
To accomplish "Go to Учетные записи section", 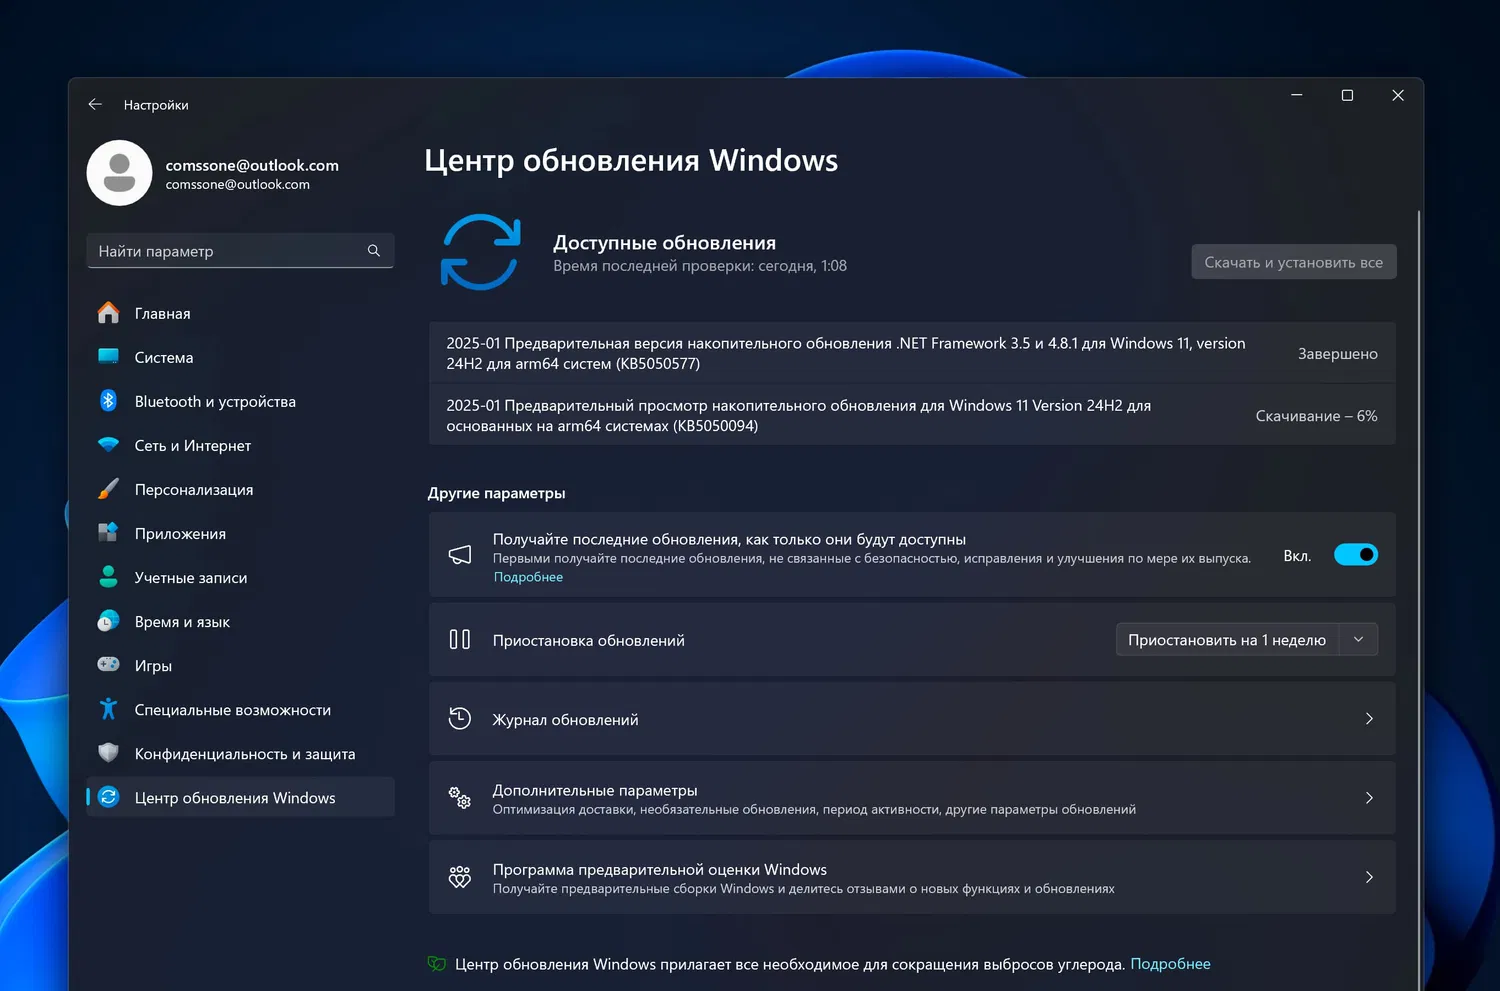I will point(240,577).
